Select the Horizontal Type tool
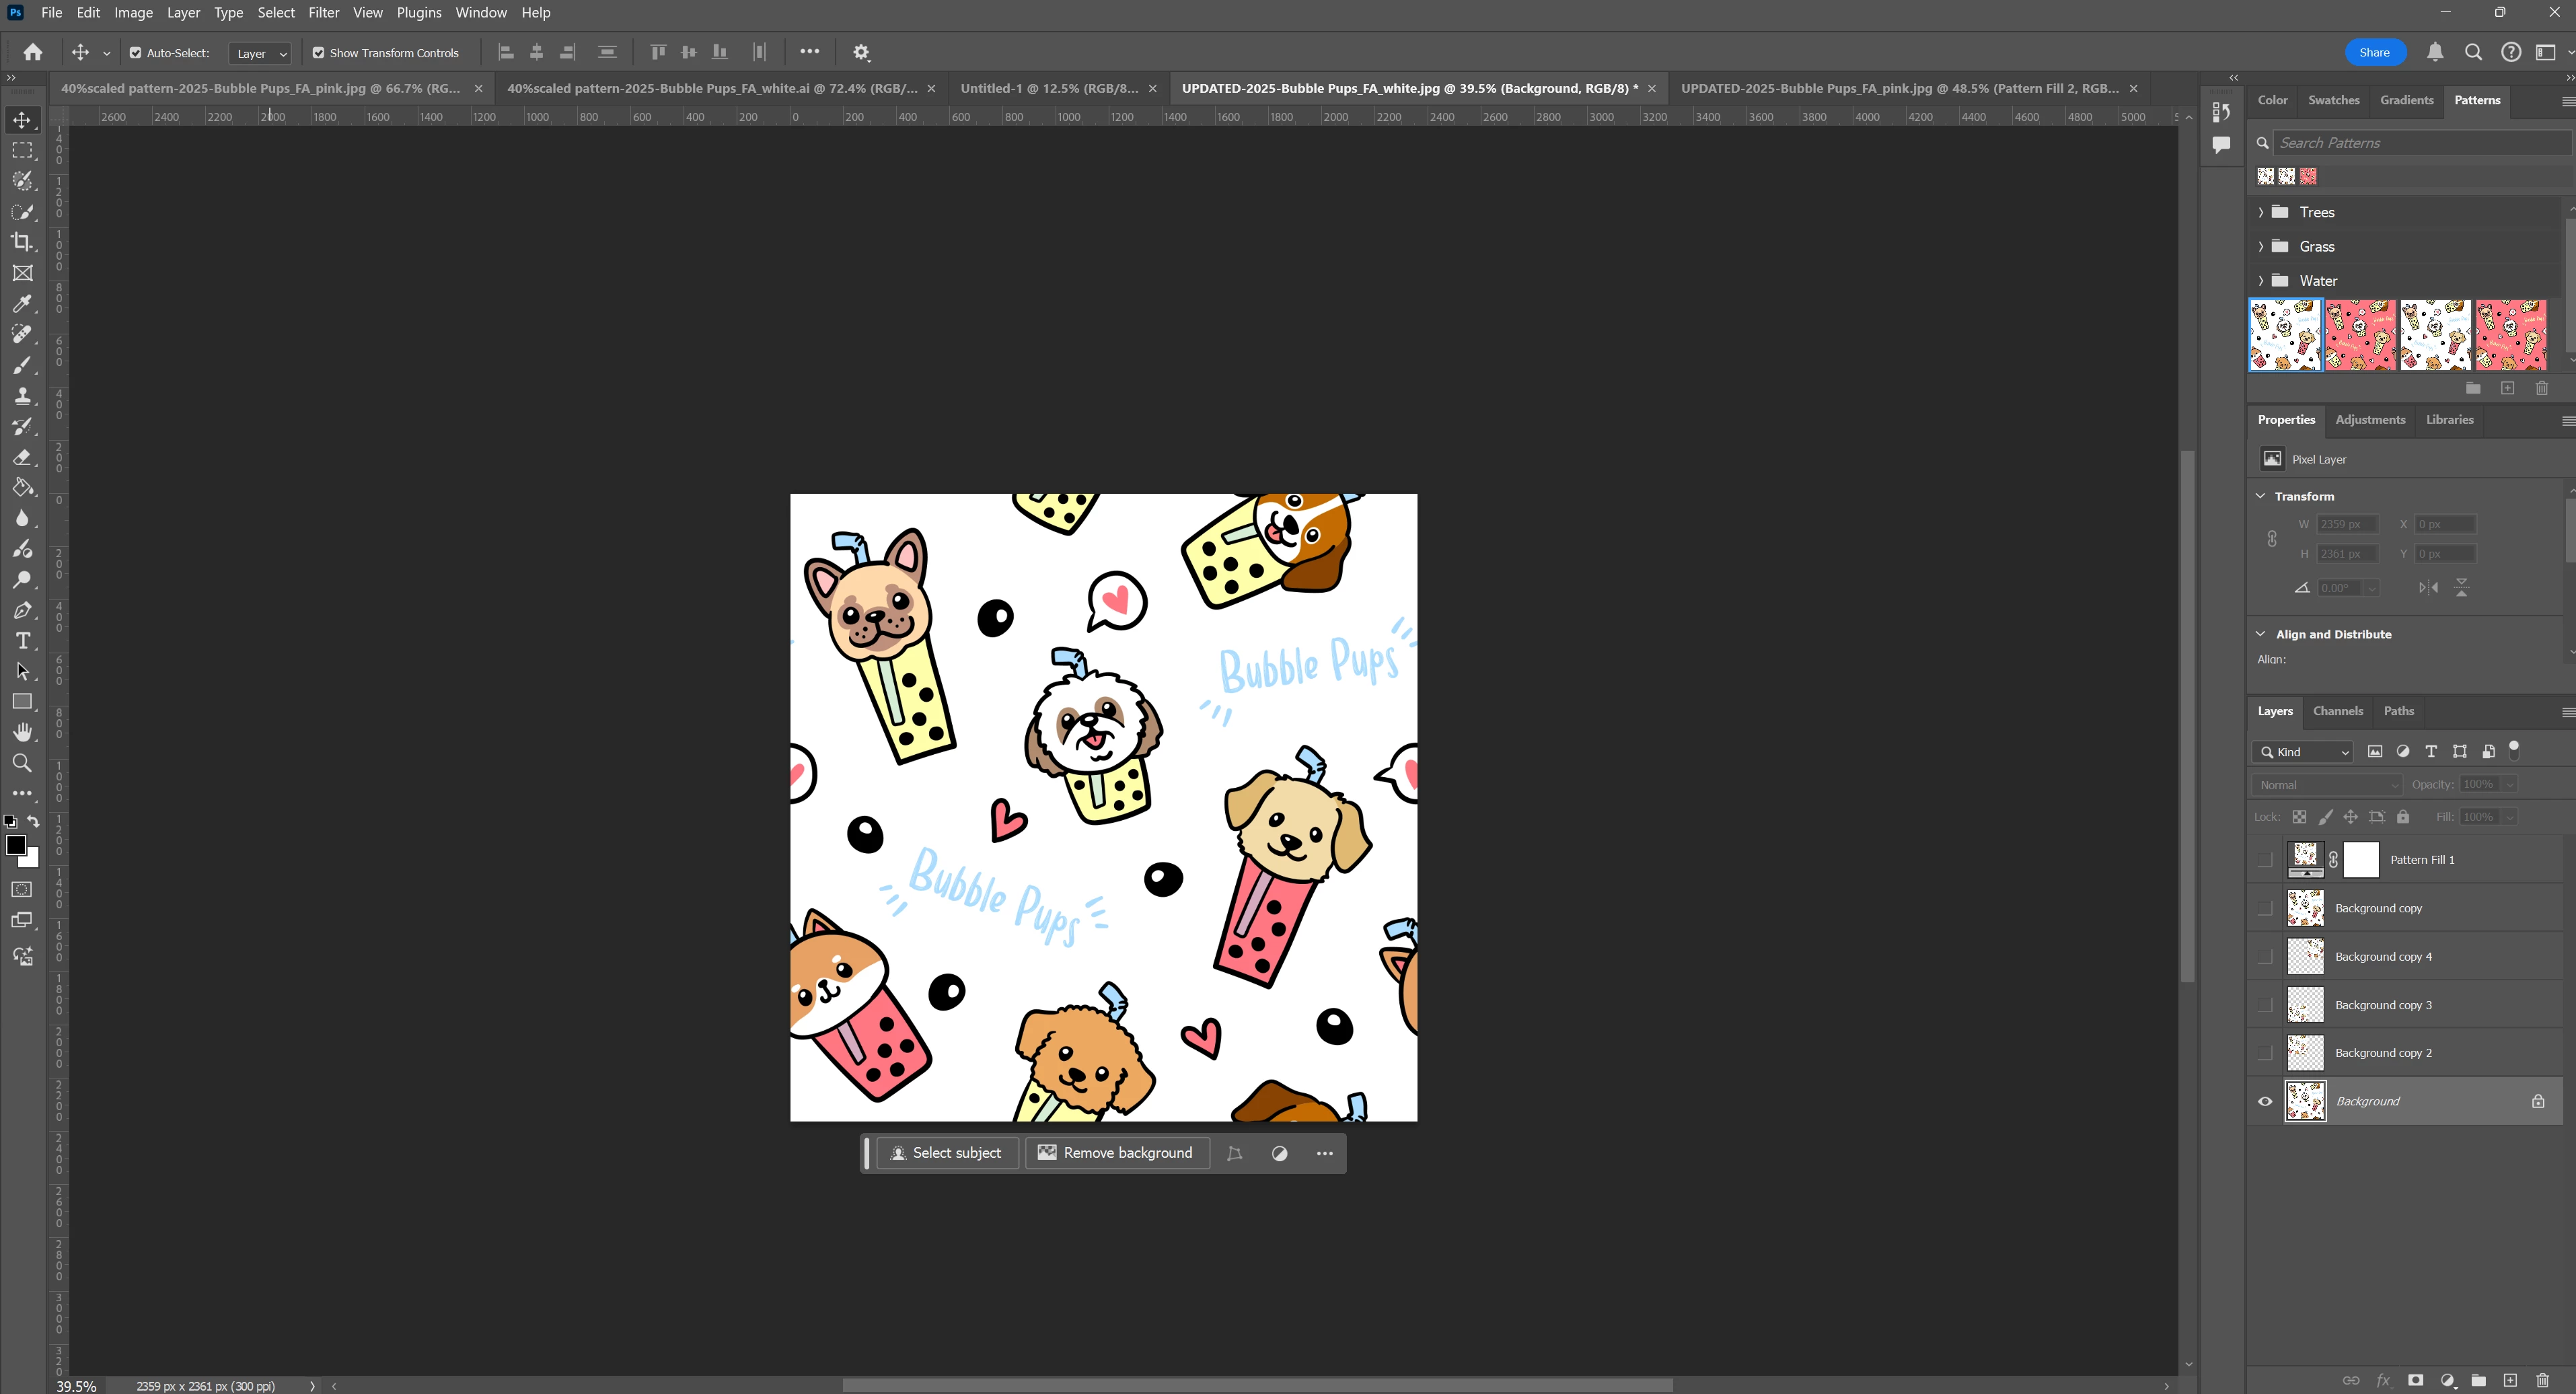2576x1394 pixels. coord(22,641)
